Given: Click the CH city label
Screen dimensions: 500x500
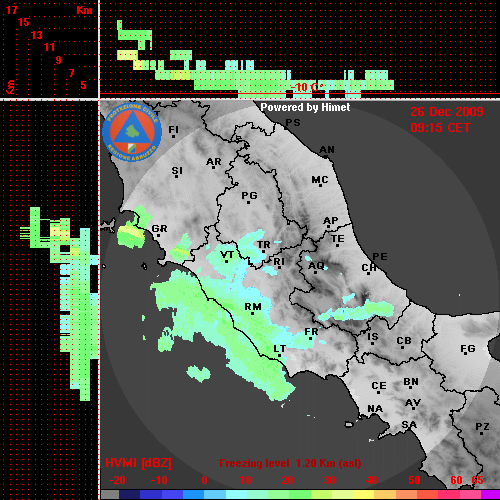Looking at the screenshot, I should tap(369, 268).
